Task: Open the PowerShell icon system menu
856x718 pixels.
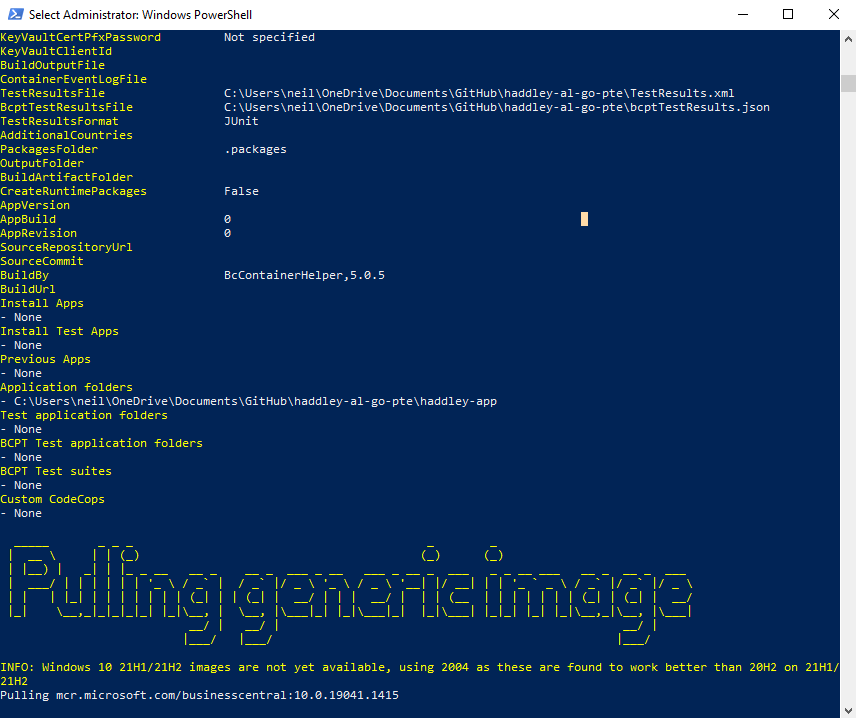Action: 15,14
